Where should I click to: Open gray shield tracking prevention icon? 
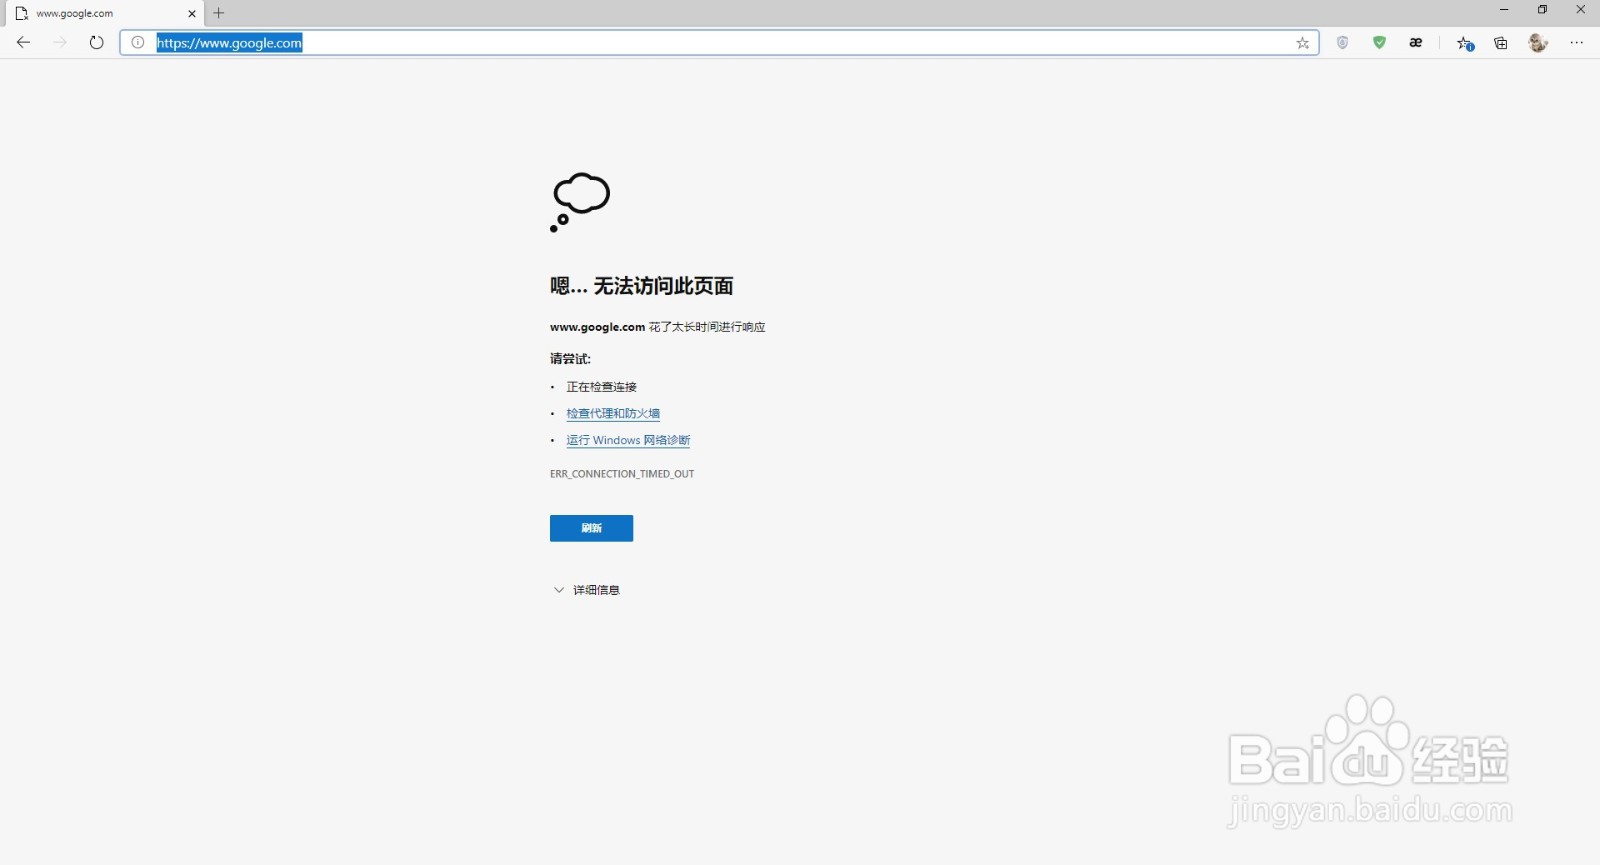tap(1343, 42)
